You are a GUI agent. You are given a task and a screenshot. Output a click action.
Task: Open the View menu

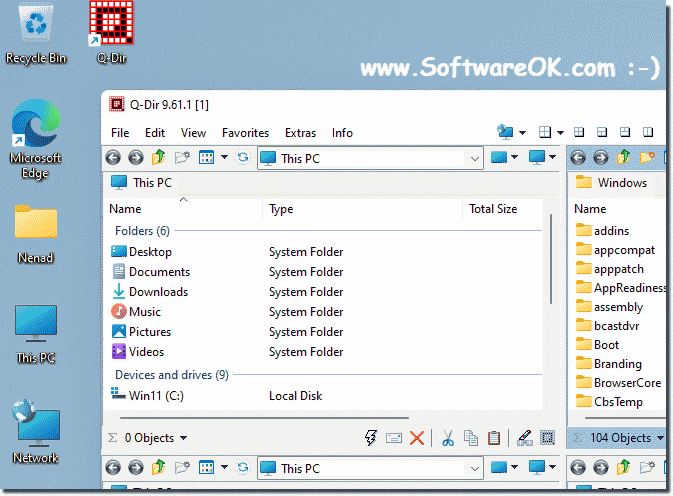point(193,133)
